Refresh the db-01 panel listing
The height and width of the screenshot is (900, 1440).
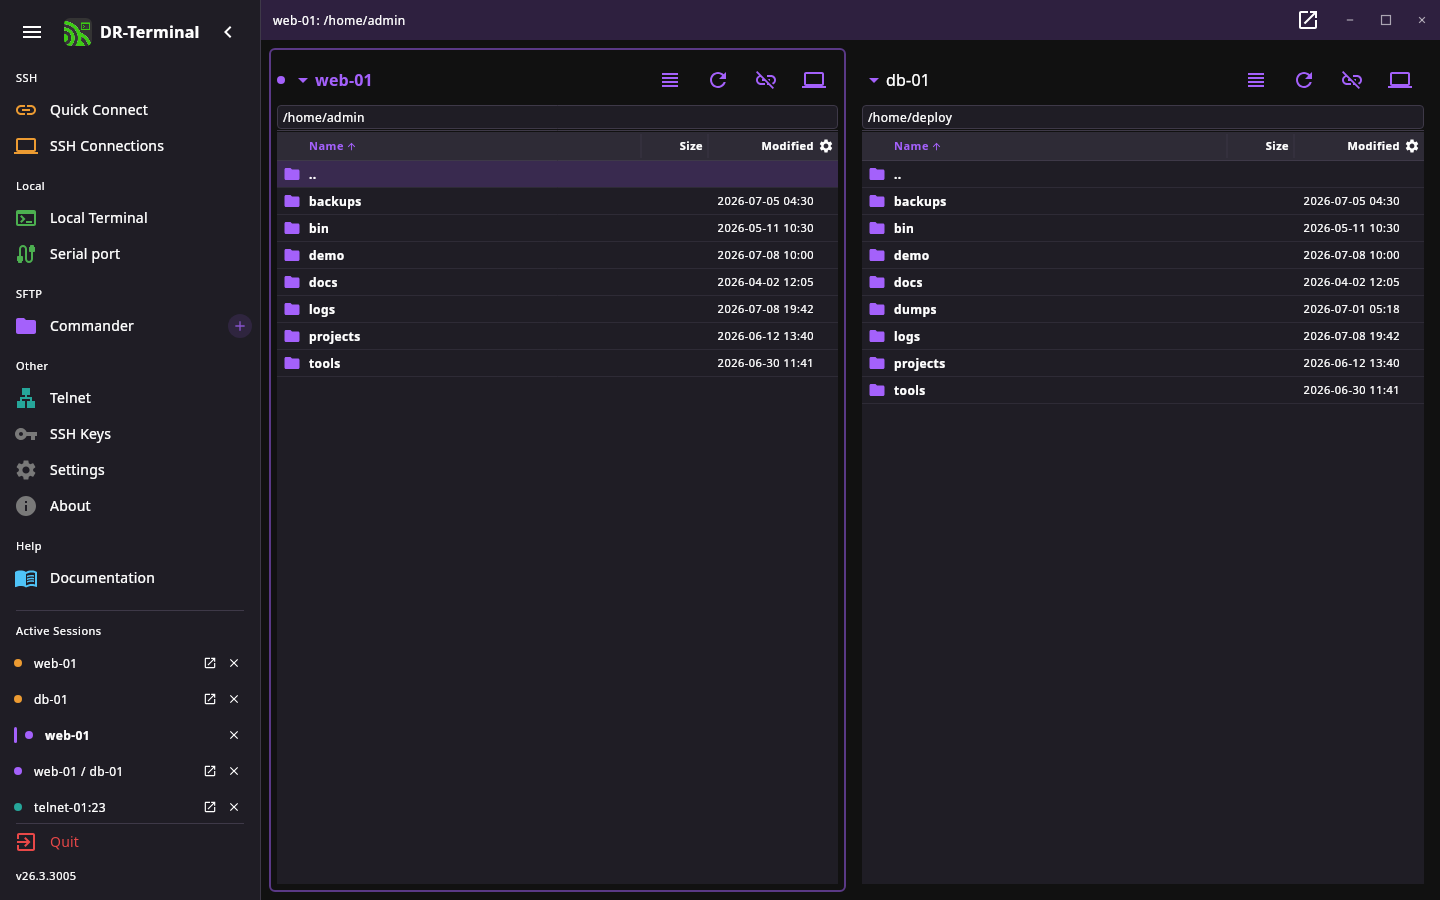point(1304,80)
